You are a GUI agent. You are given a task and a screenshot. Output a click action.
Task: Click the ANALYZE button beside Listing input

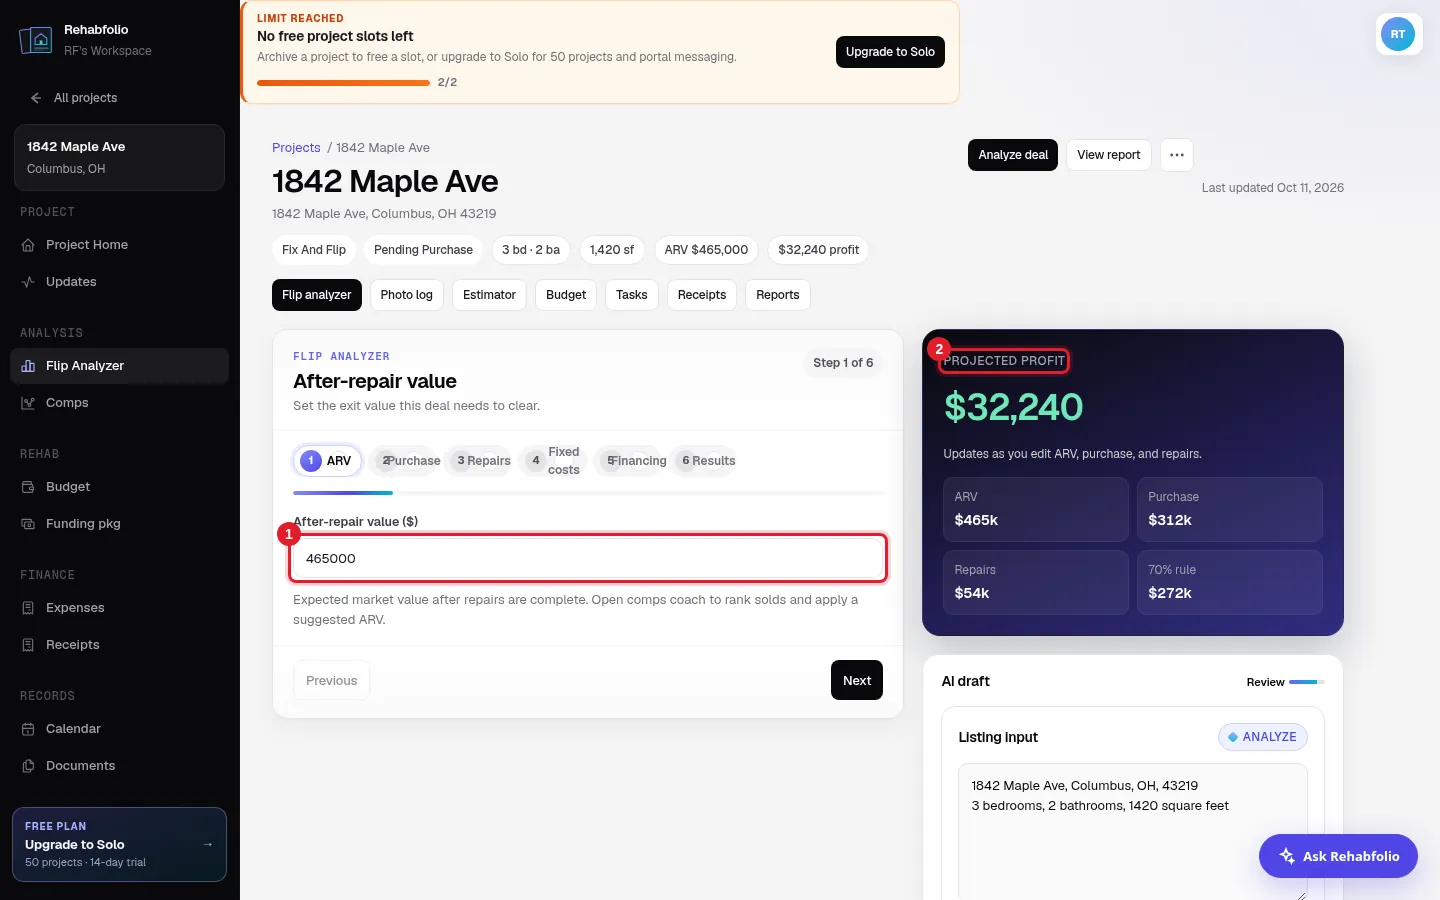pyautogui.click(x=1263, y=737)
